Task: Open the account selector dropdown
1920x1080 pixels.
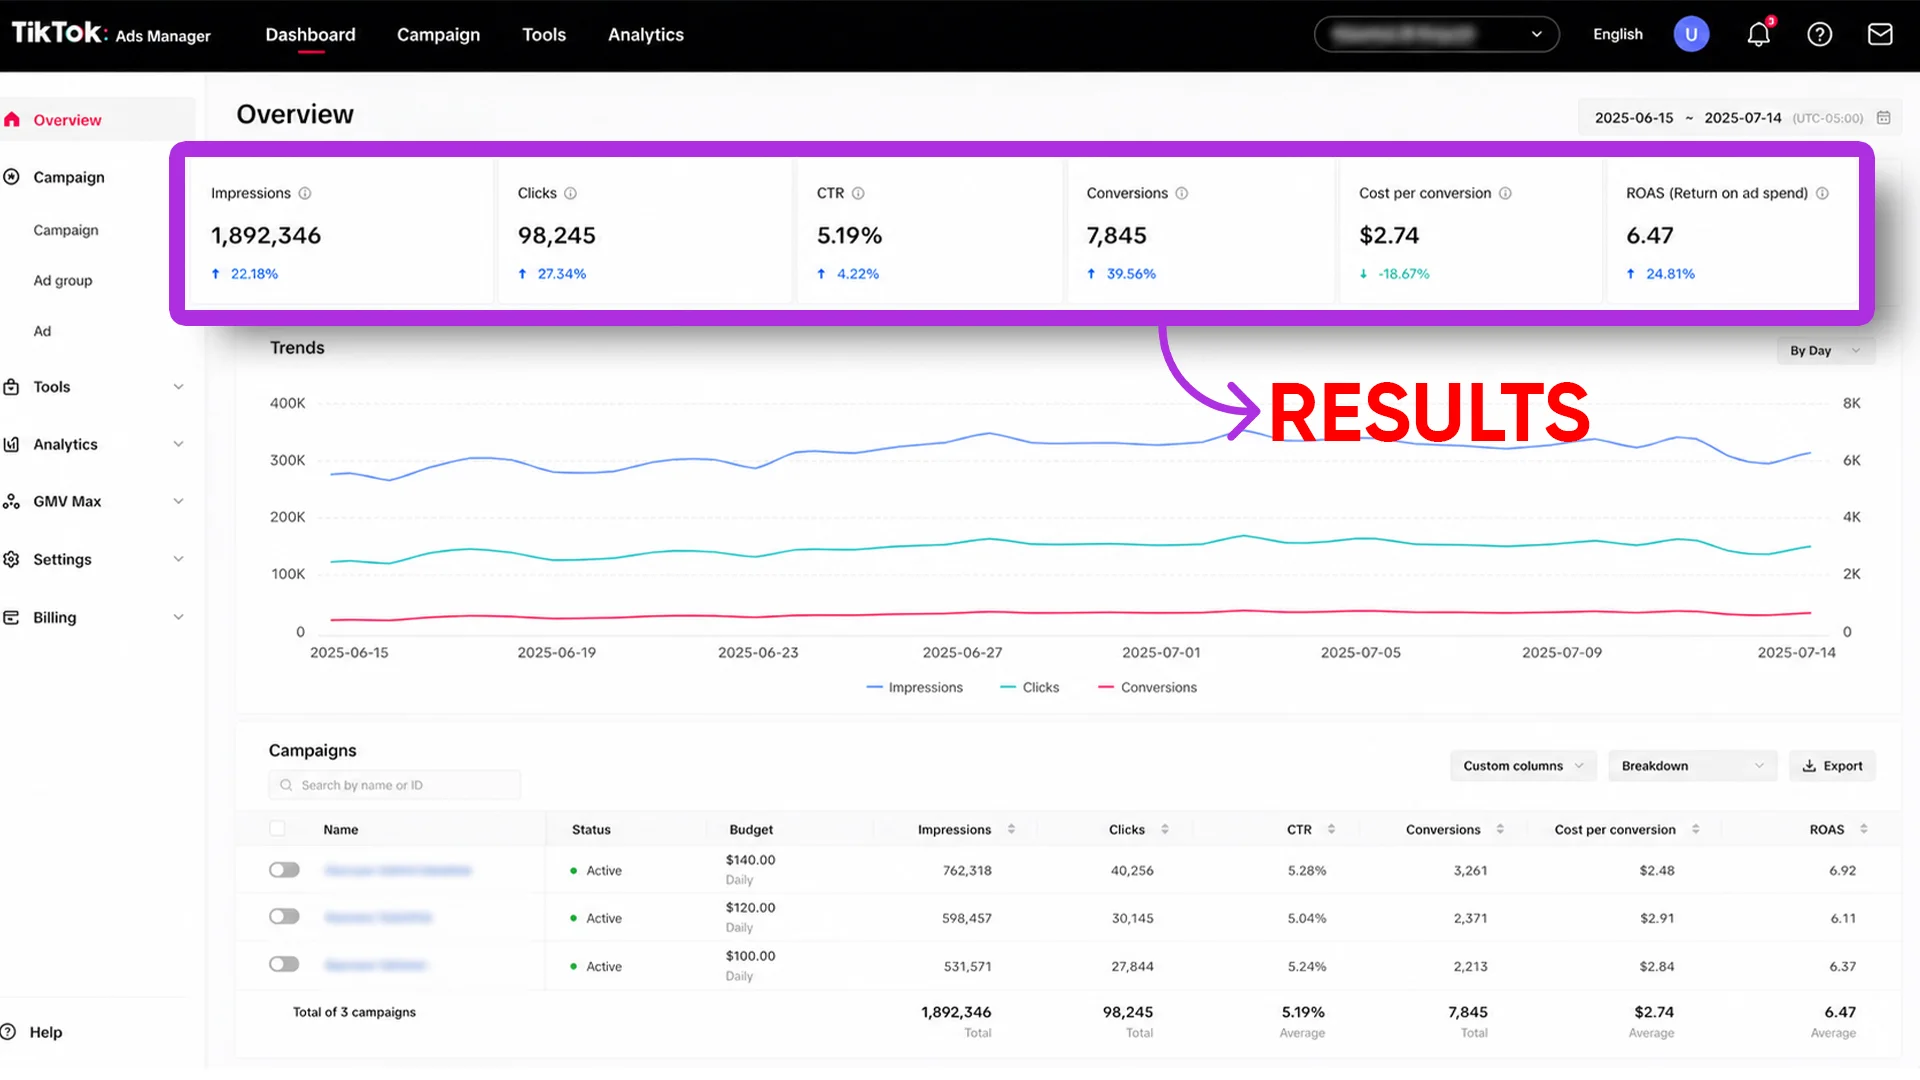Action: tap(1436, 34)
